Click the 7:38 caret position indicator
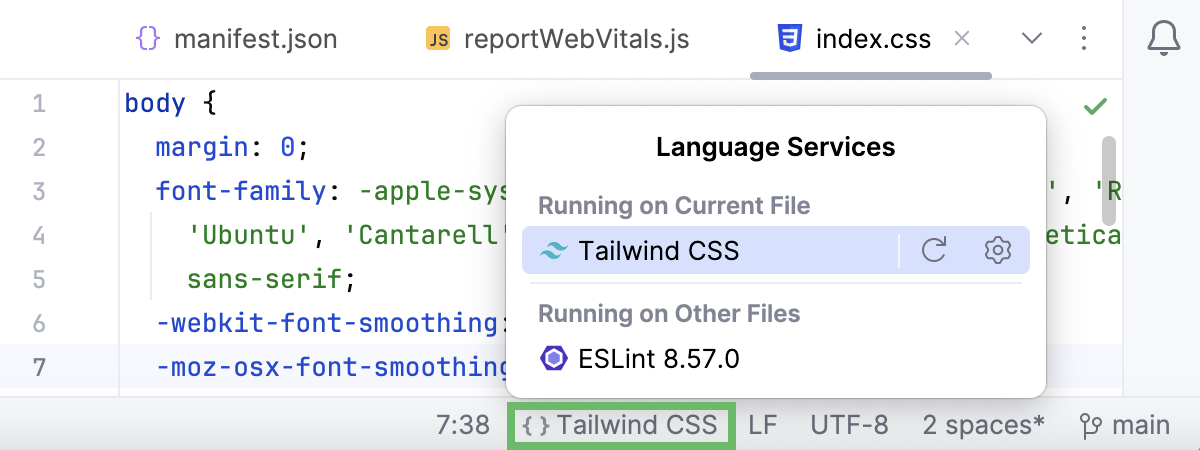Image resolution: width=1200 pixels, height=450 pixels. (x=463, y=425)
